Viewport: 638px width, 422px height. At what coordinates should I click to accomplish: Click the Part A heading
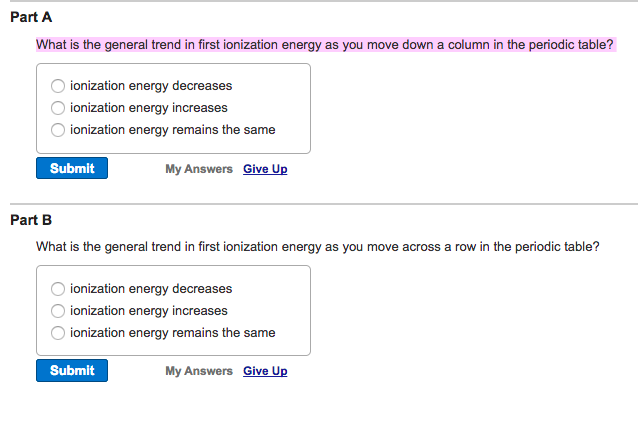(31, 18)
